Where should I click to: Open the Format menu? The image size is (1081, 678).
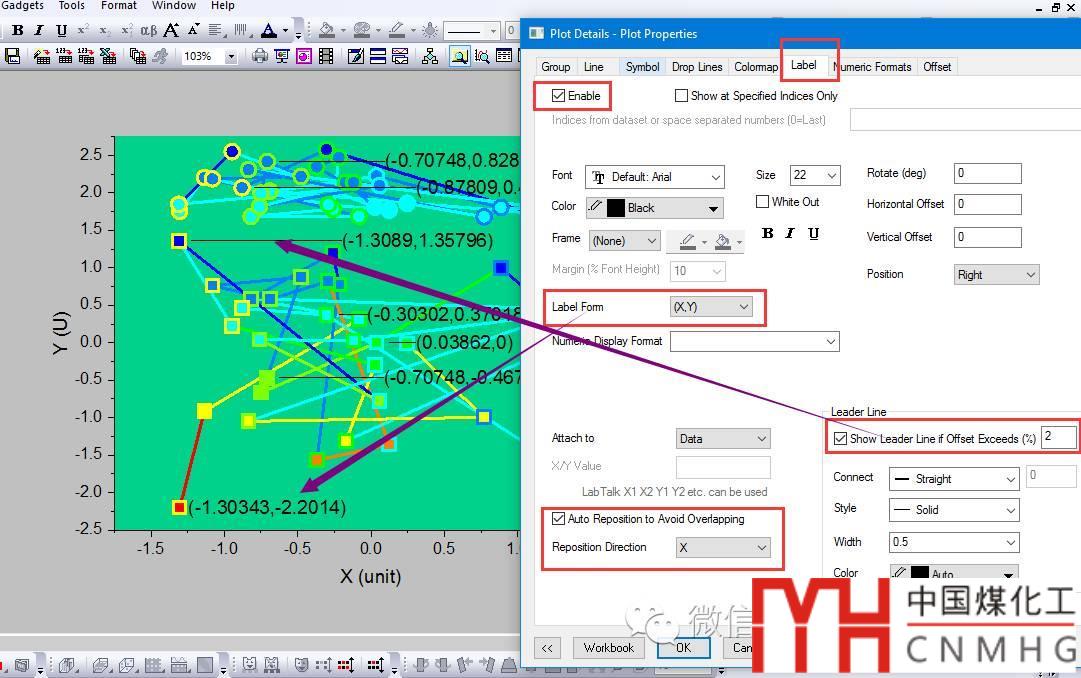point(118,6)
